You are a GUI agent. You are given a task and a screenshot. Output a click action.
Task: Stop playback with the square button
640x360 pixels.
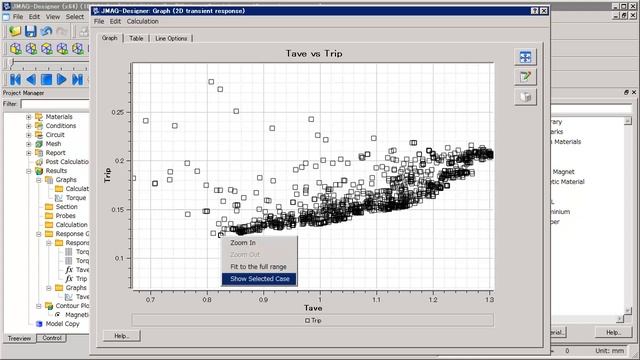pos(46,79)
